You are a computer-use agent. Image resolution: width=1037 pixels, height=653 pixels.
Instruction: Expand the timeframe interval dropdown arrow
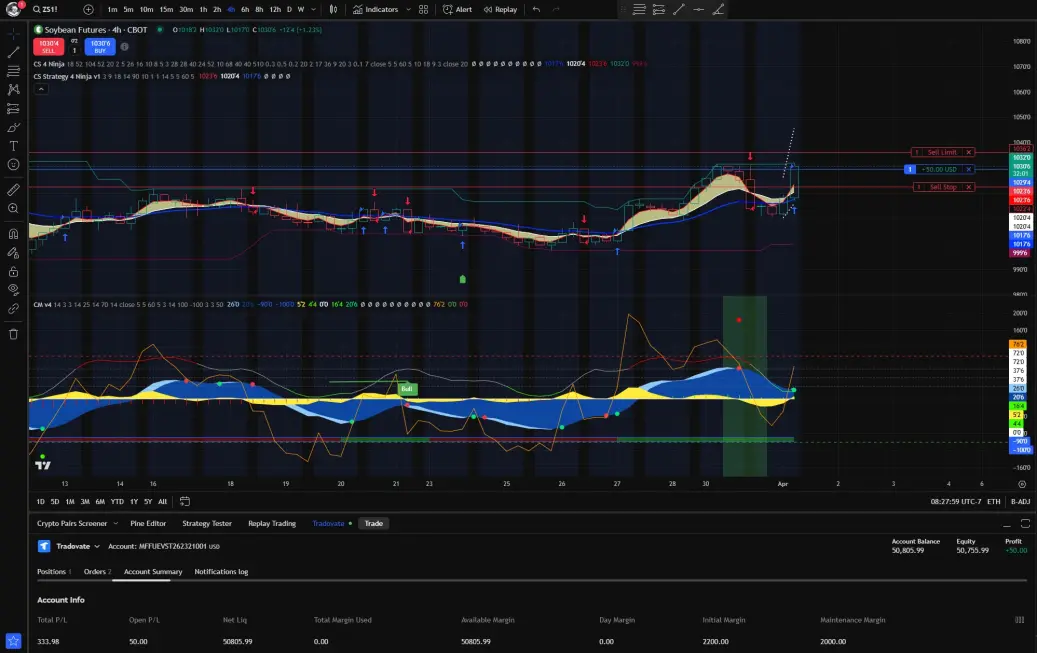point(313,9)
